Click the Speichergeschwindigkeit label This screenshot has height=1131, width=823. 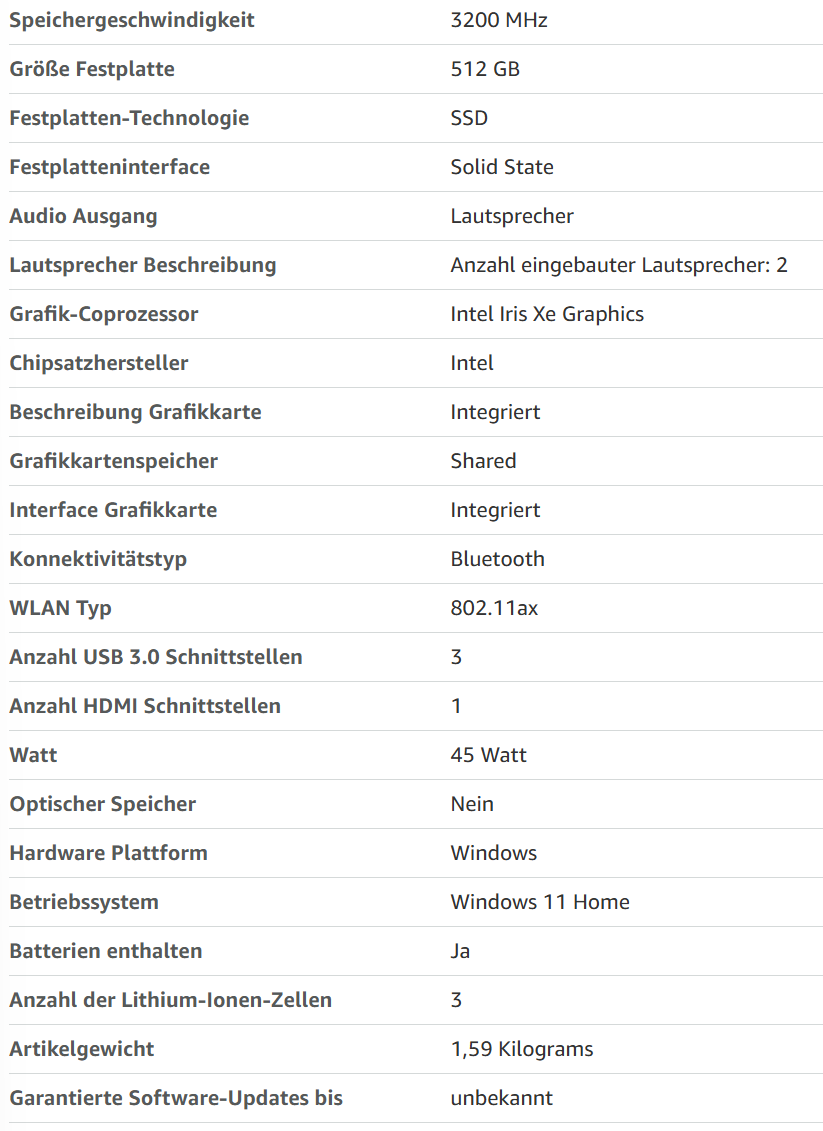131,20
